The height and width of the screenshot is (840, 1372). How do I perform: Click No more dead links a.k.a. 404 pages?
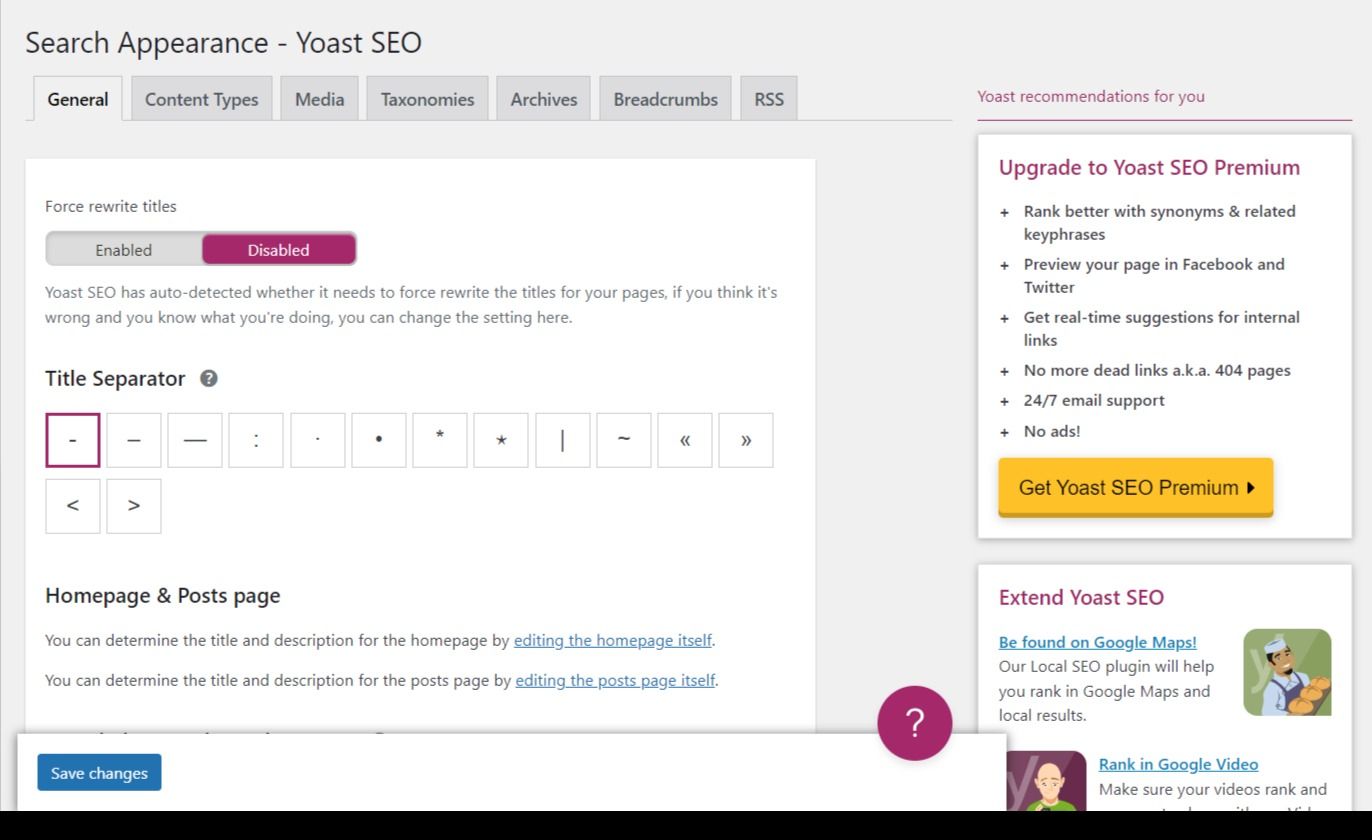[x=1157, y=370]
